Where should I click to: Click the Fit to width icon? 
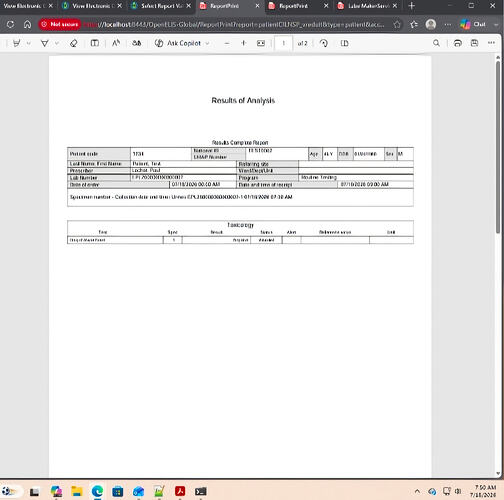pyautogui.click(x=261, y=43)
